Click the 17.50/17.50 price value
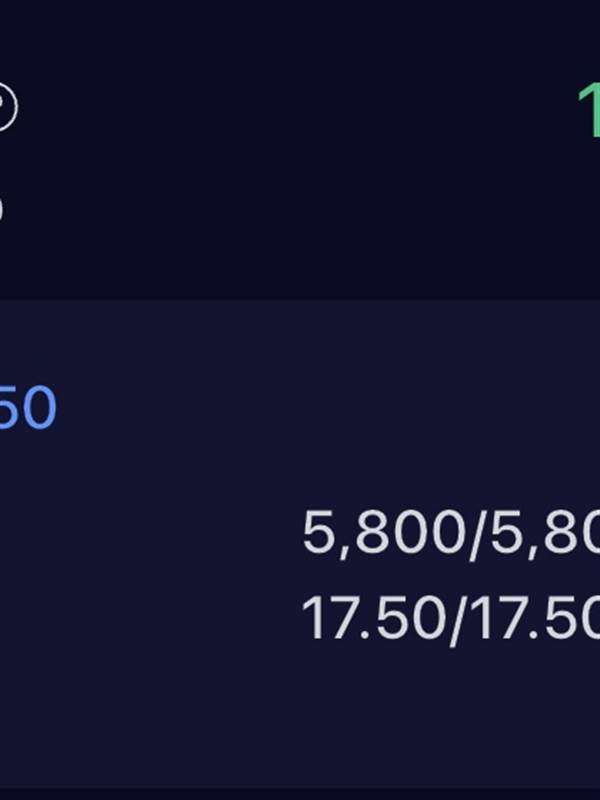 coord(450,619)
